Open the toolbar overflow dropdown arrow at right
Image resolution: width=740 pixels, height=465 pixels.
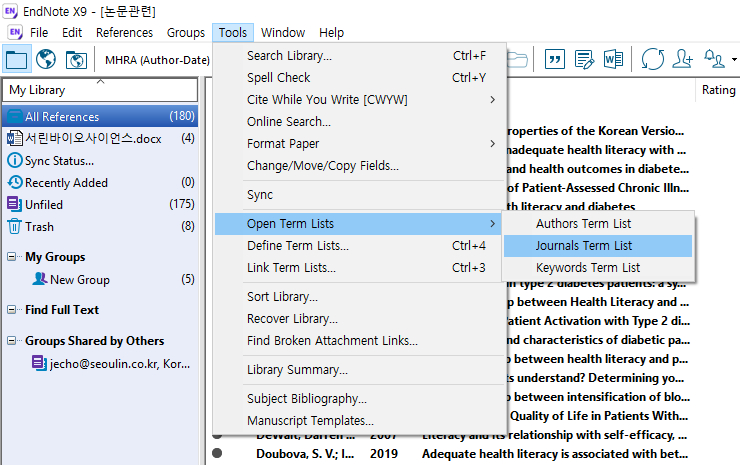(734, 59)
